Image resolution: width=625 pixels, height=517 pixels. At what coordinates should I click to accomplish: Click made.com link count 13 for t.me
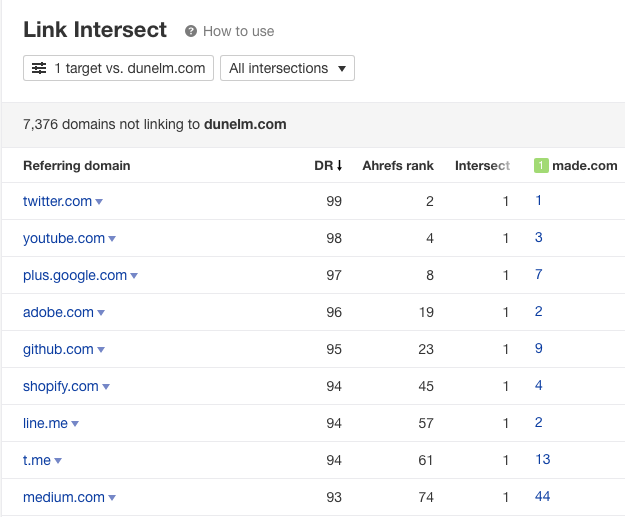542,460
